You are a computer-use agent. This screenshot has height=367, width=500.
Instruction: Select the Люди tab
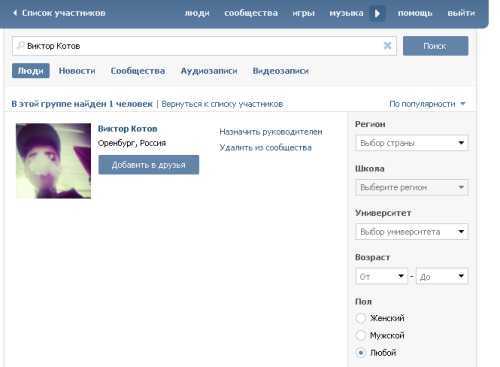click(31, 71)
